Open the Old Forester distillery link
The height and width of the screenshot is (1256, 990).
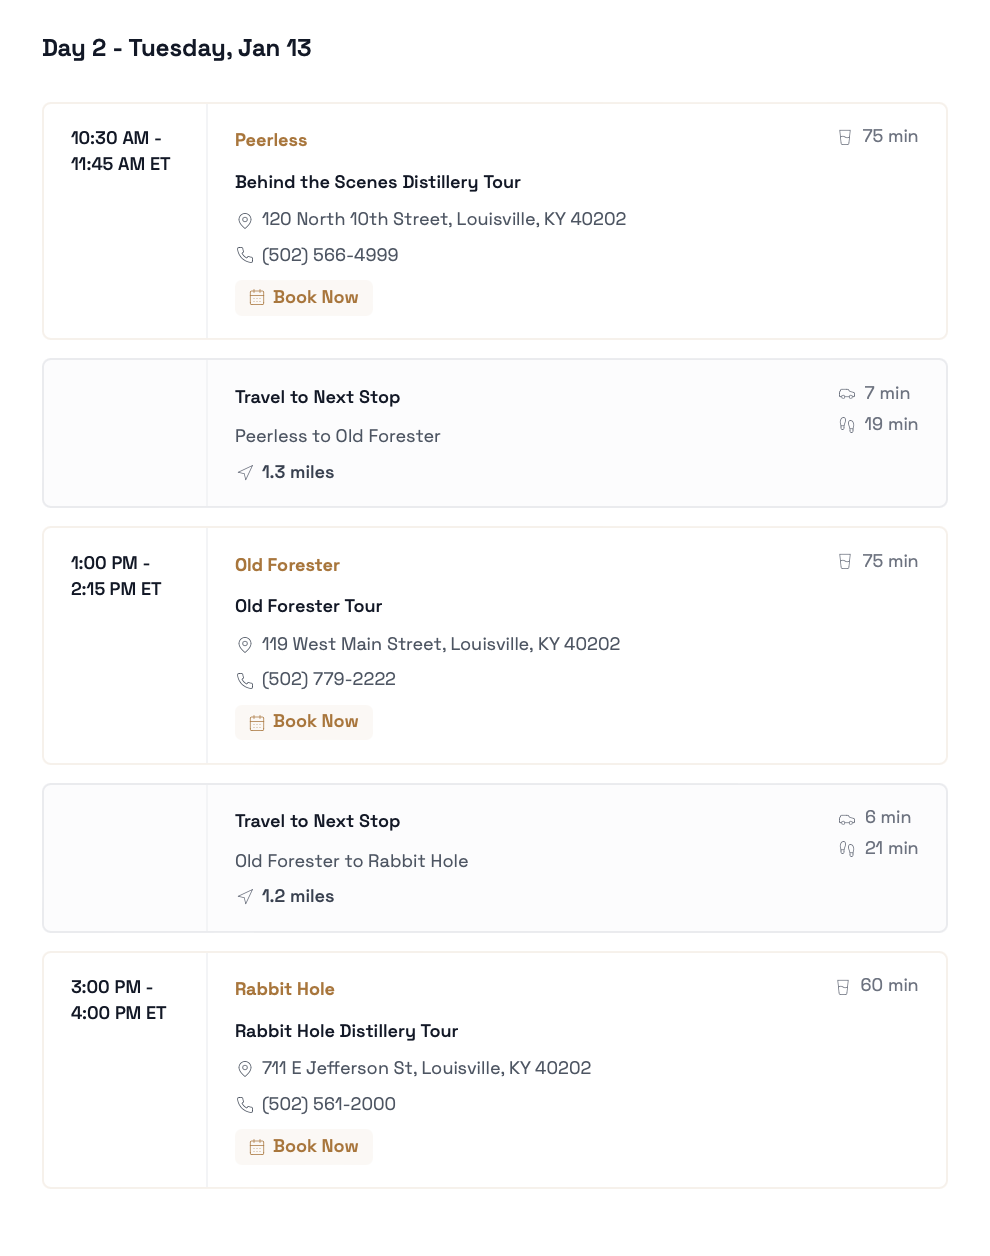tap(287, 565)
